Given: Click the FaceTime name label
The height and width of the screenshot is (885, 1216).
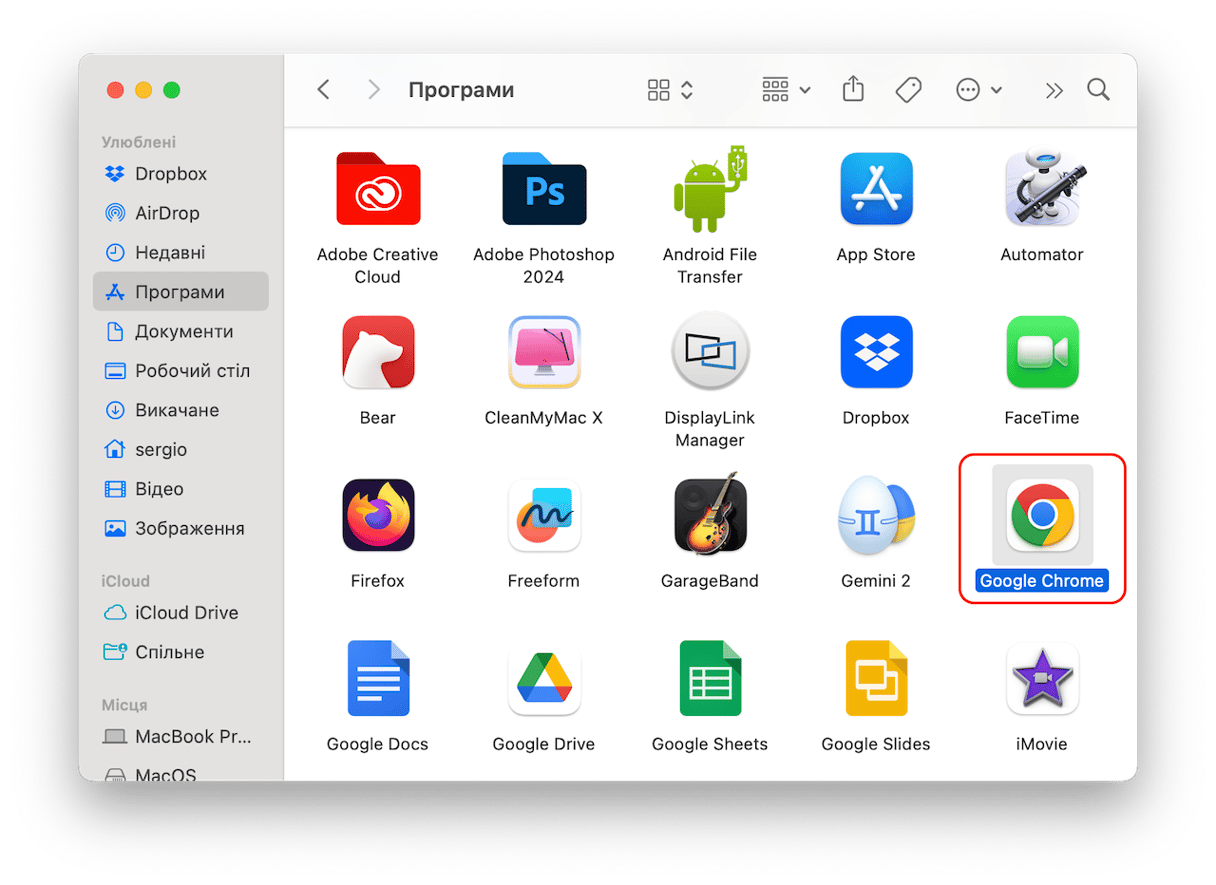Looking at the screenshot, I should [x=1042, y=418].
